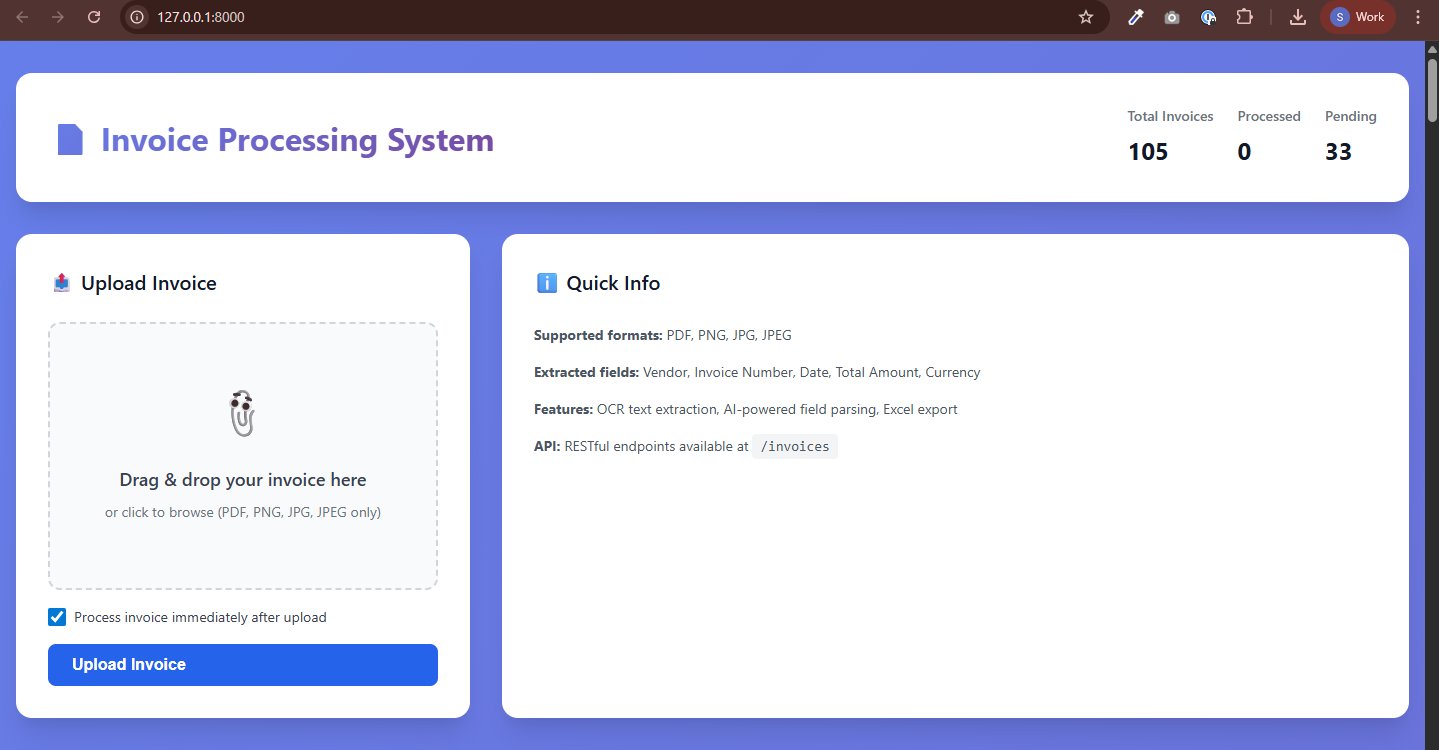
Task: Open the site information icon in the address bar
Action: pos(138,17)
